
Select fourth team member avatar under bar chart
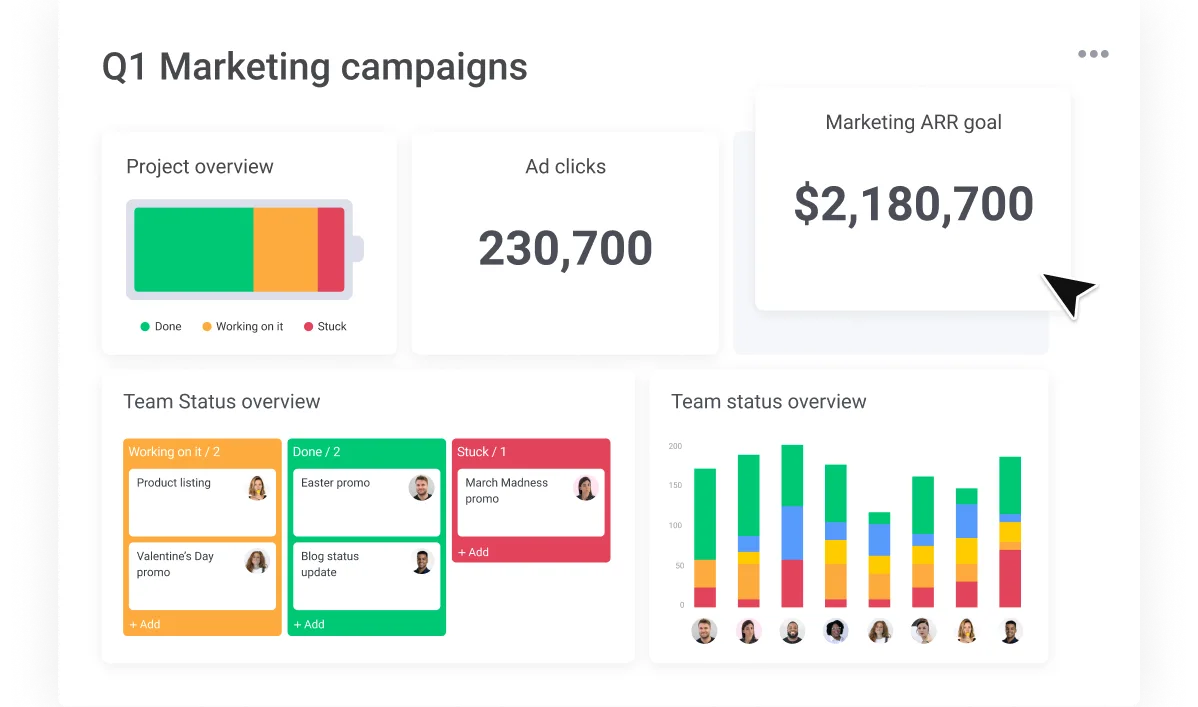coord(836,631)
